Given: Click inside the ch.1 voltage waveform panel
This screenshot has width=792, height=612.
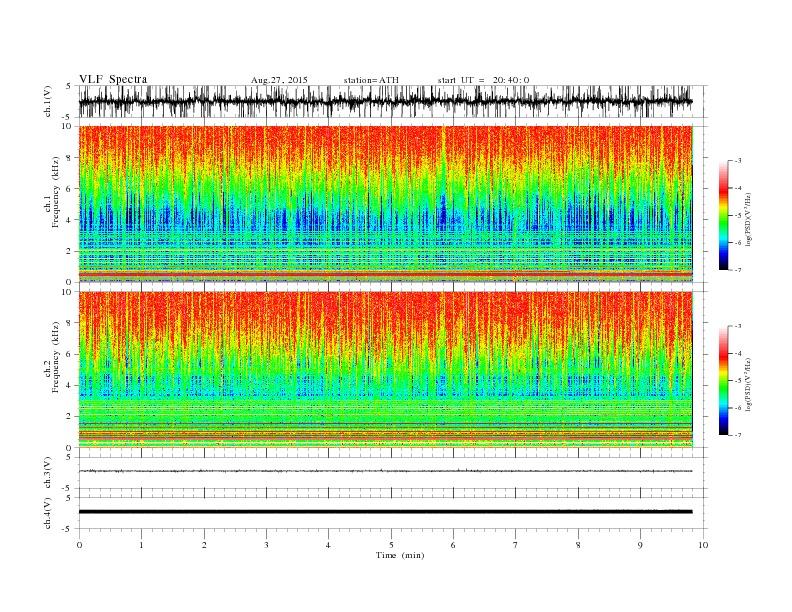Looking at the screenshot, I should (x=393, y=101).
